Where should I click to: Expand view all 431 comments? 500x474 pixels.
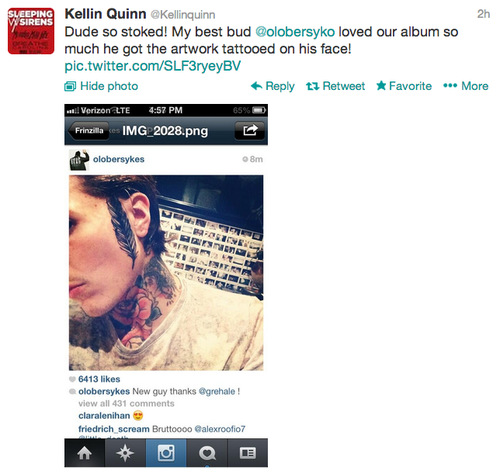click(x=126, y=404)
